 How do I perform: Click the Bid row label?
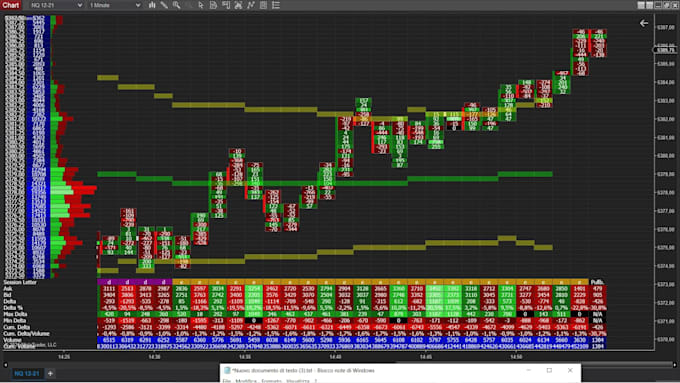[x=8, y=295]
